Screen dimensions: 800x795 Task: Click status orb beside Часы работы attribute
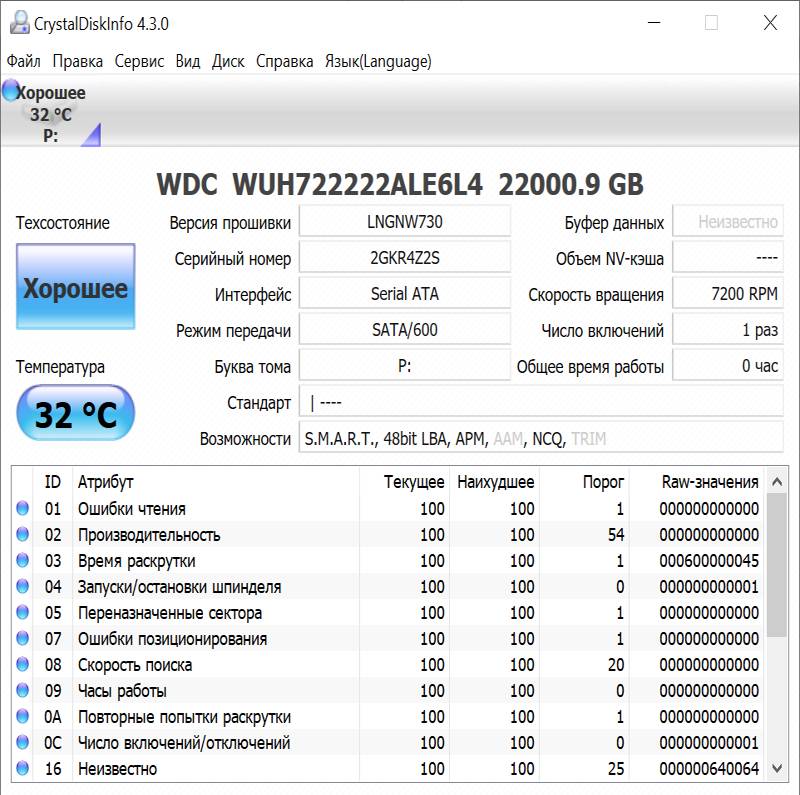(22, 691)
